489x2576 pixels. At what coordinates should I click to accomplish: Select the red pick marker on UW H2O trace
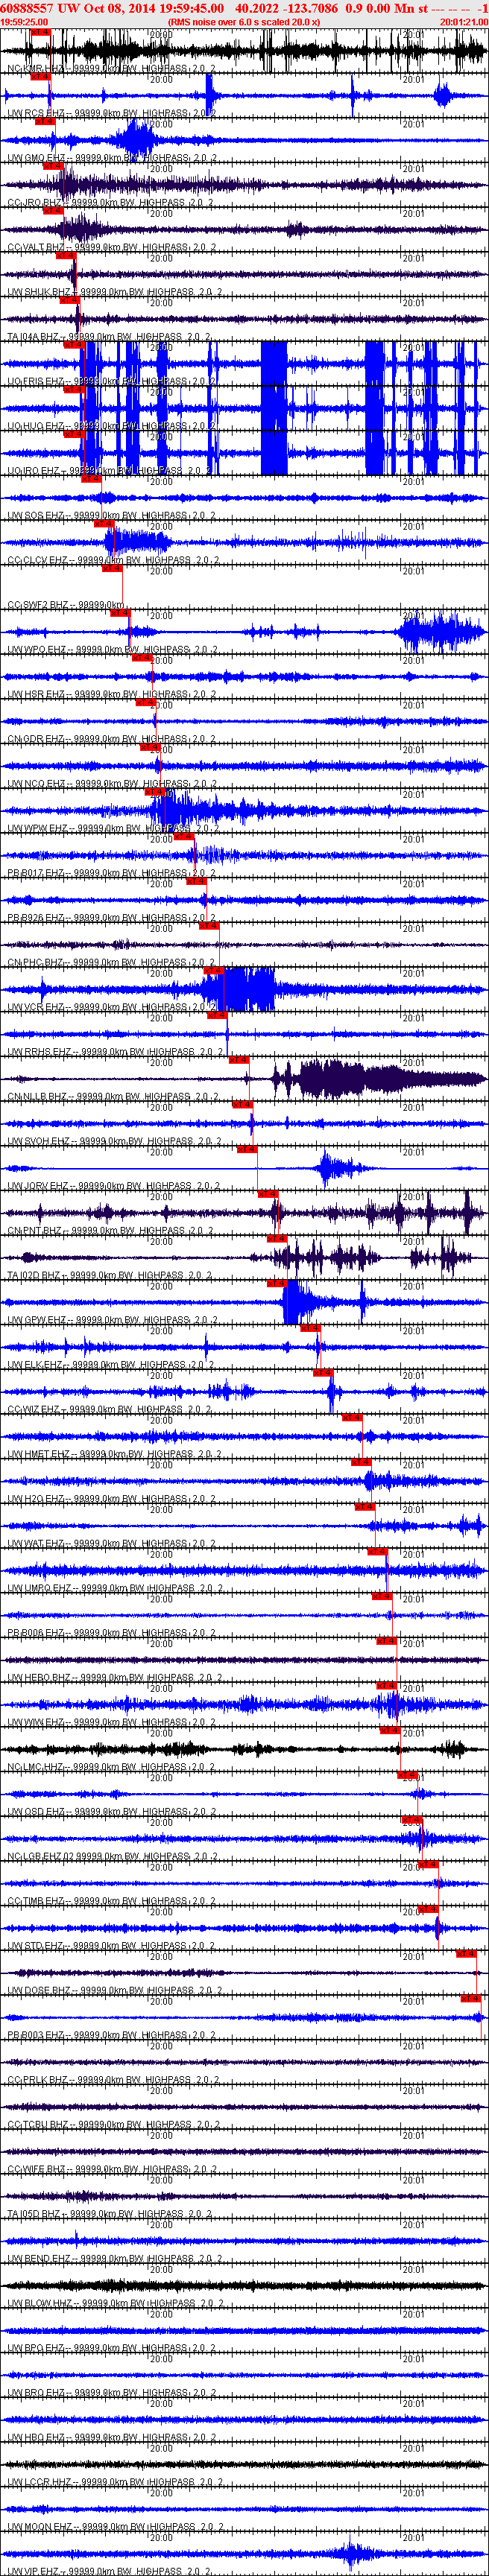pyautogui.click(x=361, y=1462)
